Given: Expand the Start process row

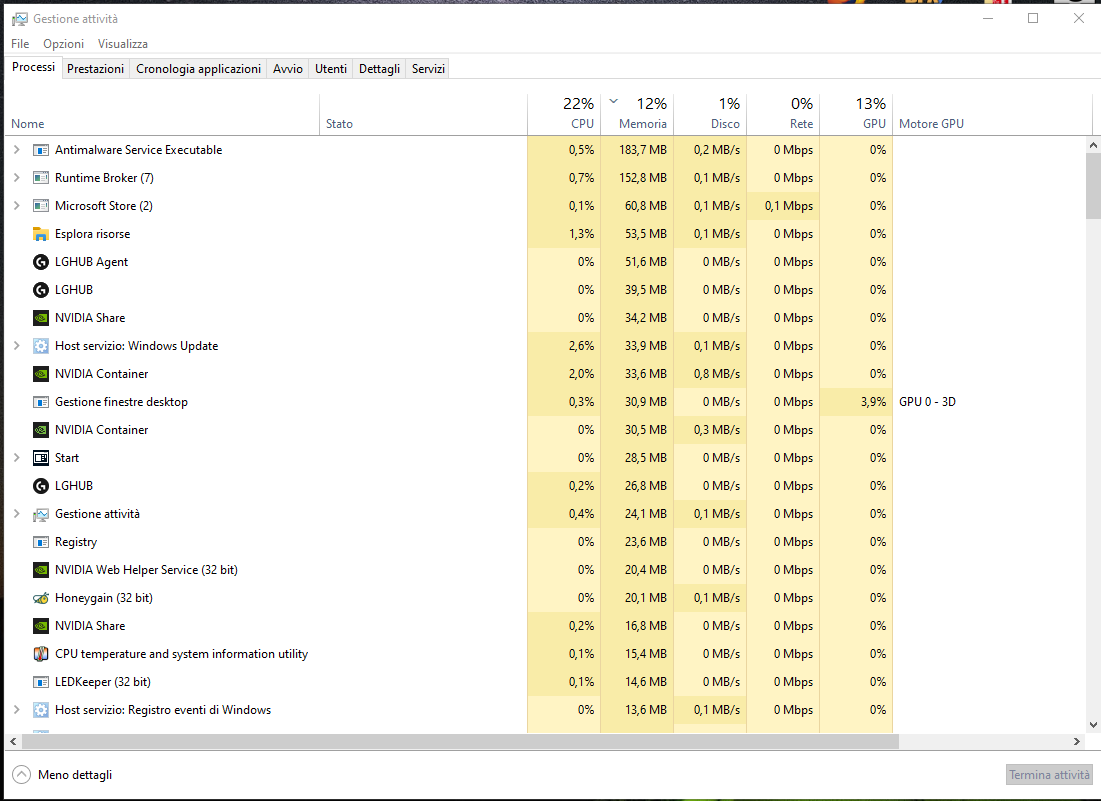Looking at the screenshot, I should pyautogui.click(x=17, y=458).
